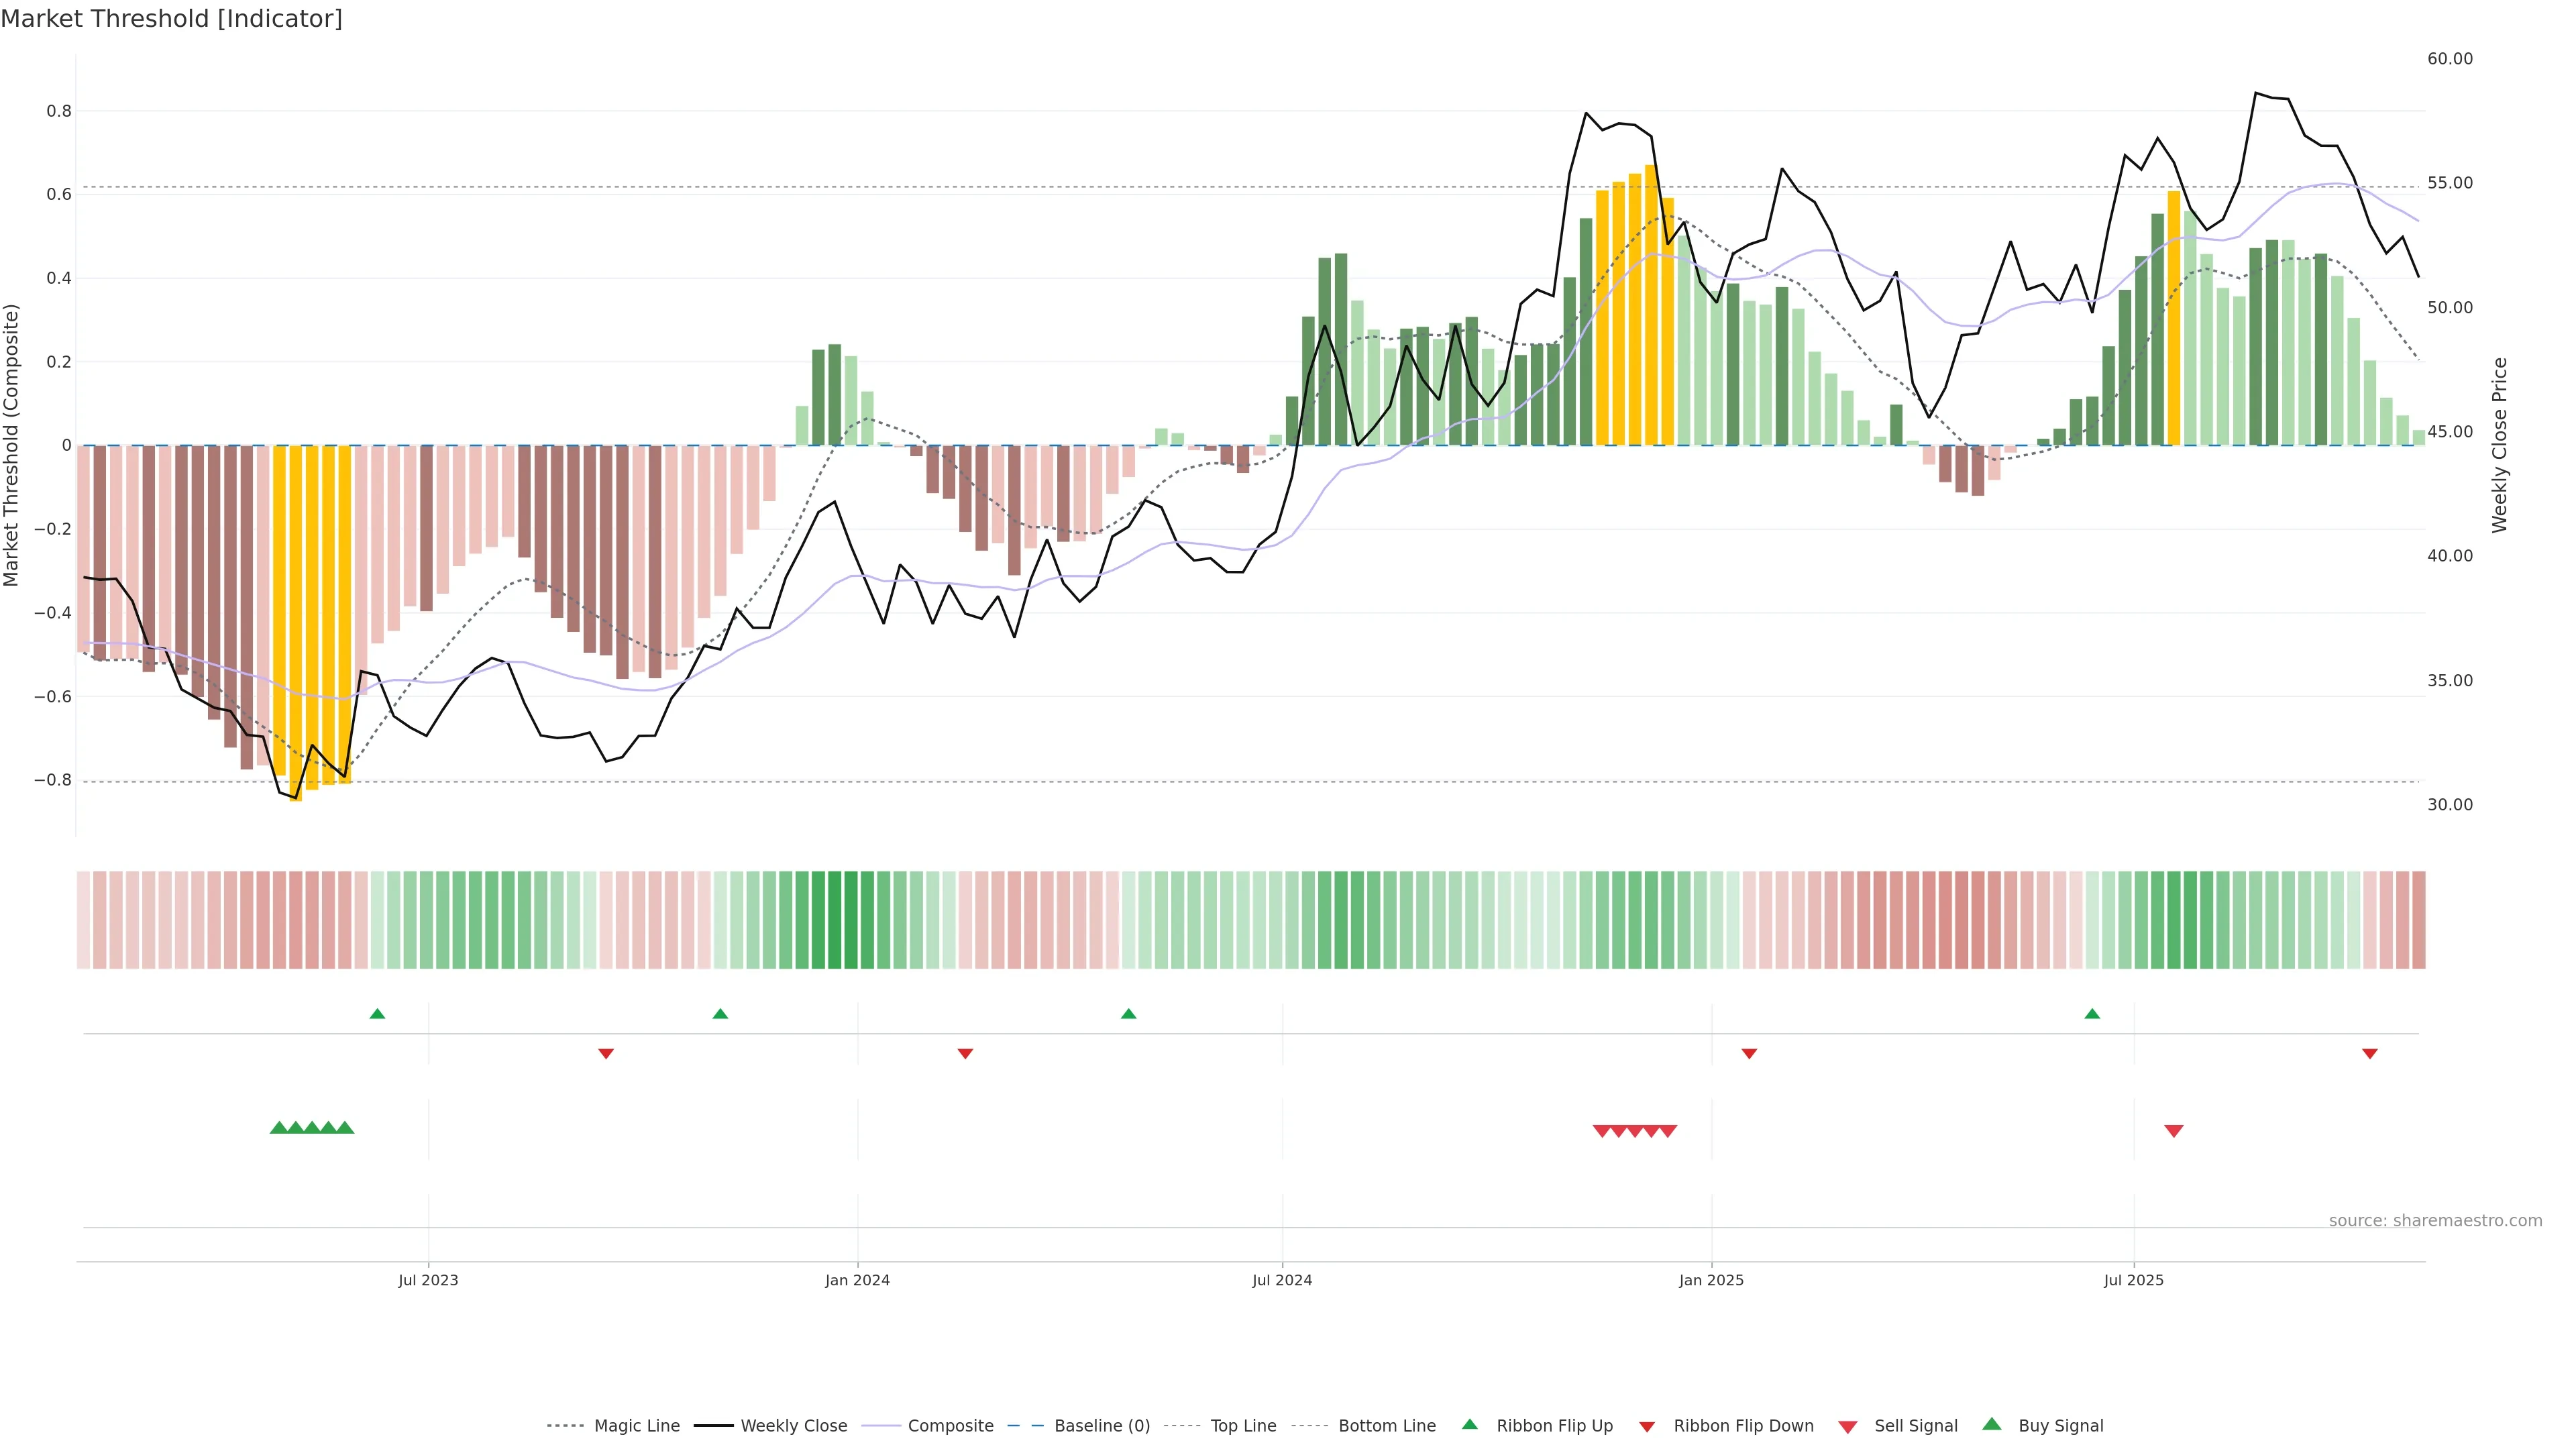Click the ribbon flip down marker after Jan 2025

click(1749, 1053)
